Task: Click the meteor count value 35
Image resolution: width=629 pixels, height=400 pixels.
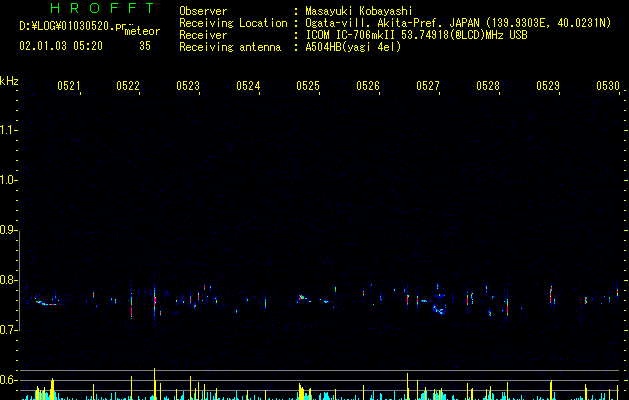Action: (145, 46)
